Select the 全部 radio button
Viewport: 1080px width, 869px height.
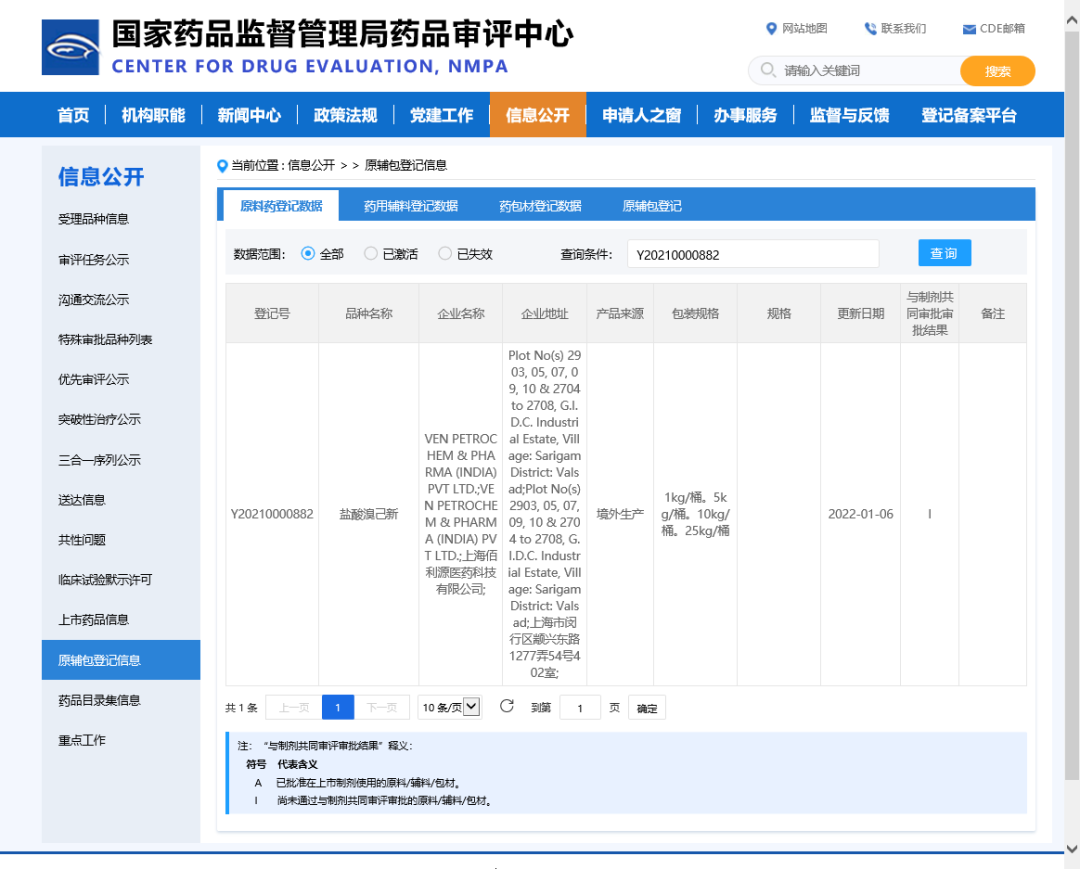(x=308, y=254)
